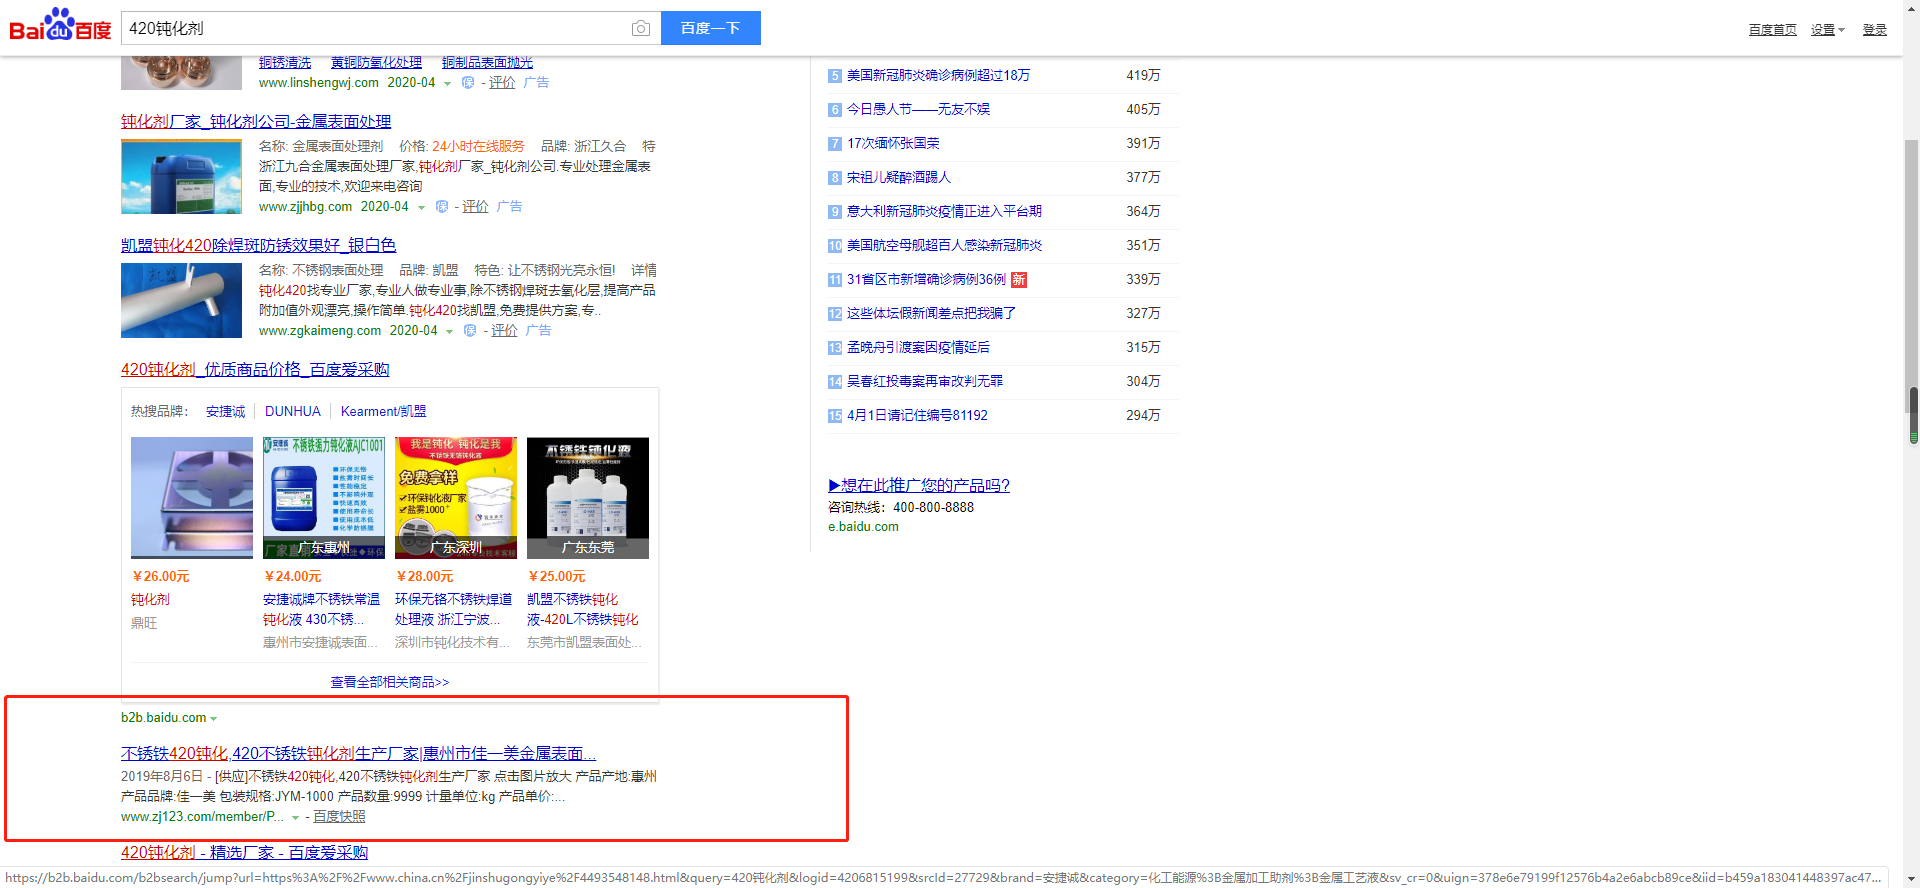The image size is (1920, 888).
Task: Click blue barrel thumbnail of zjjhbg result
Action: click(181, 177)
